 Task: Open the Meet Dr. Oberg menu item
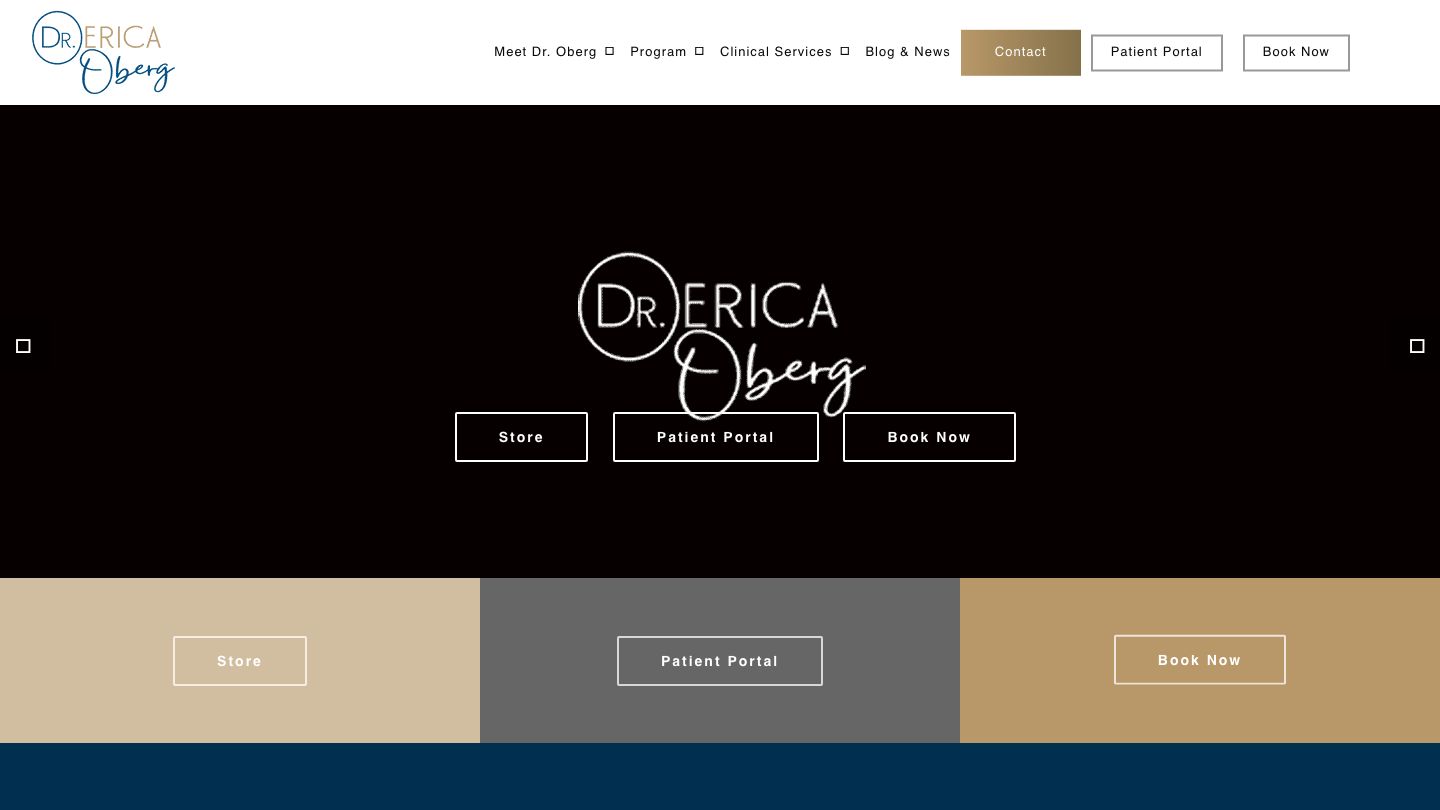click(545, 52)
